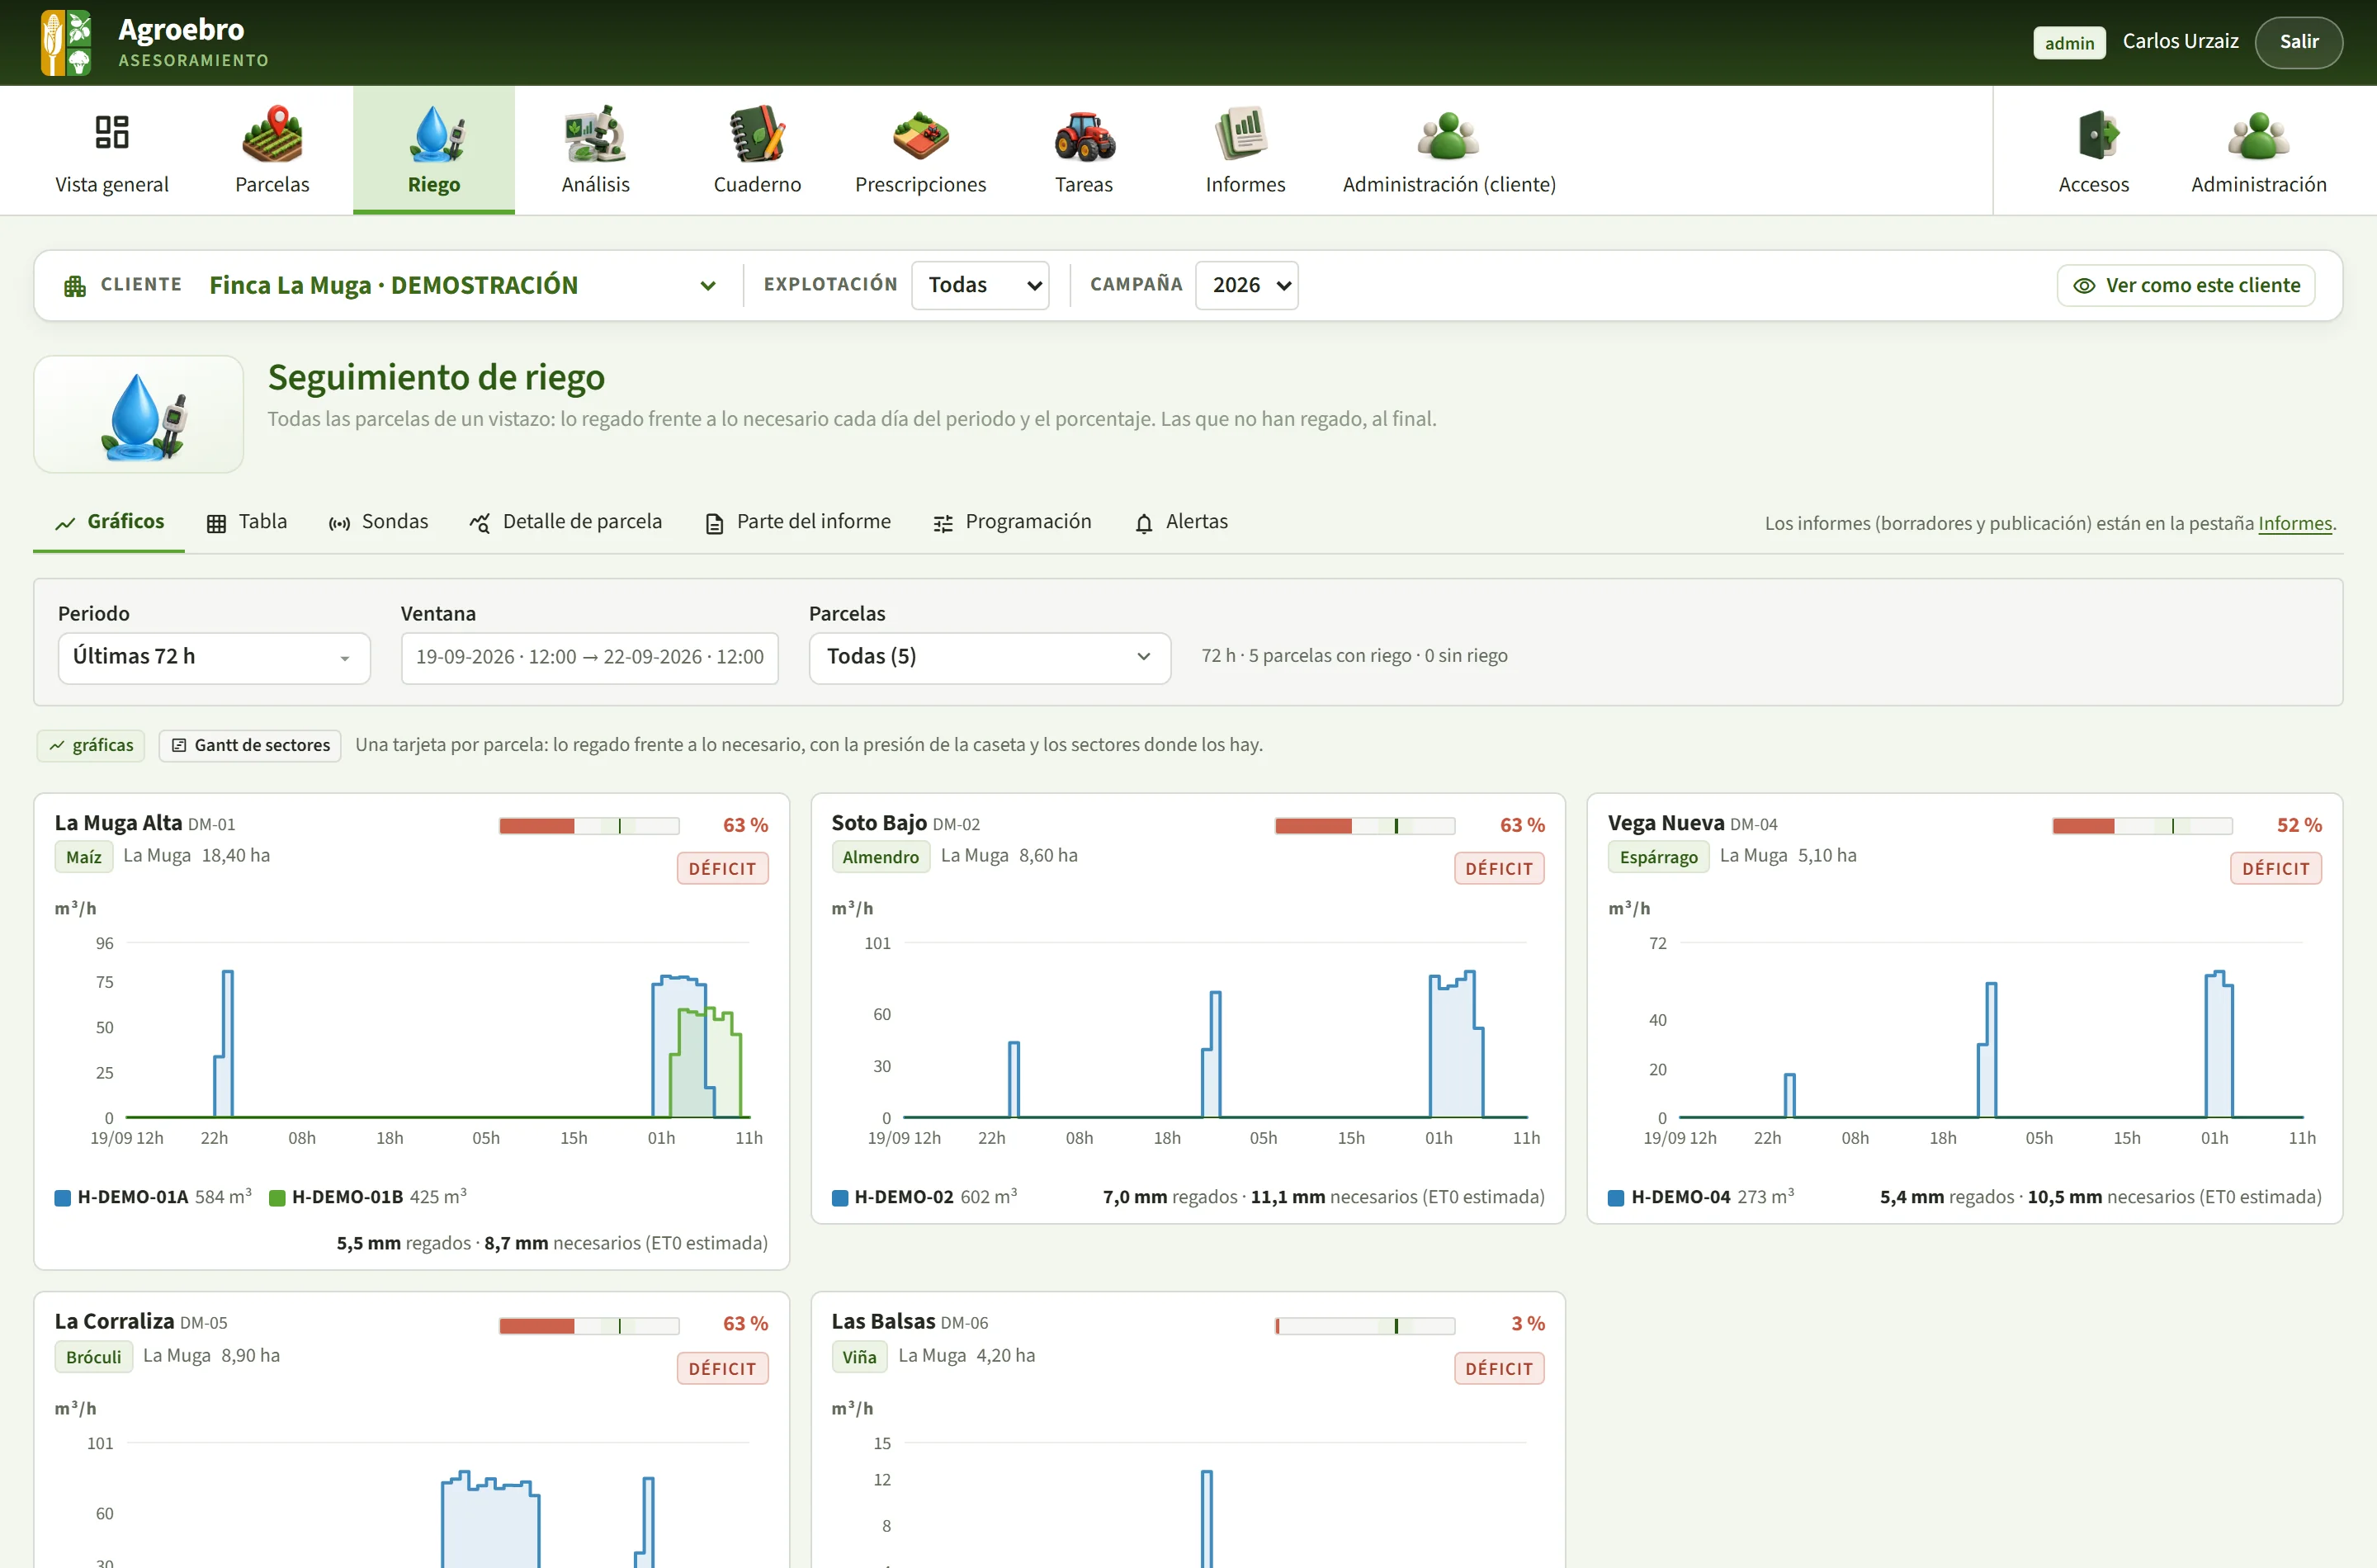Switch to the Tabla tab
The width and height of the screenshot is (2377, 1568).
[247, 522]
